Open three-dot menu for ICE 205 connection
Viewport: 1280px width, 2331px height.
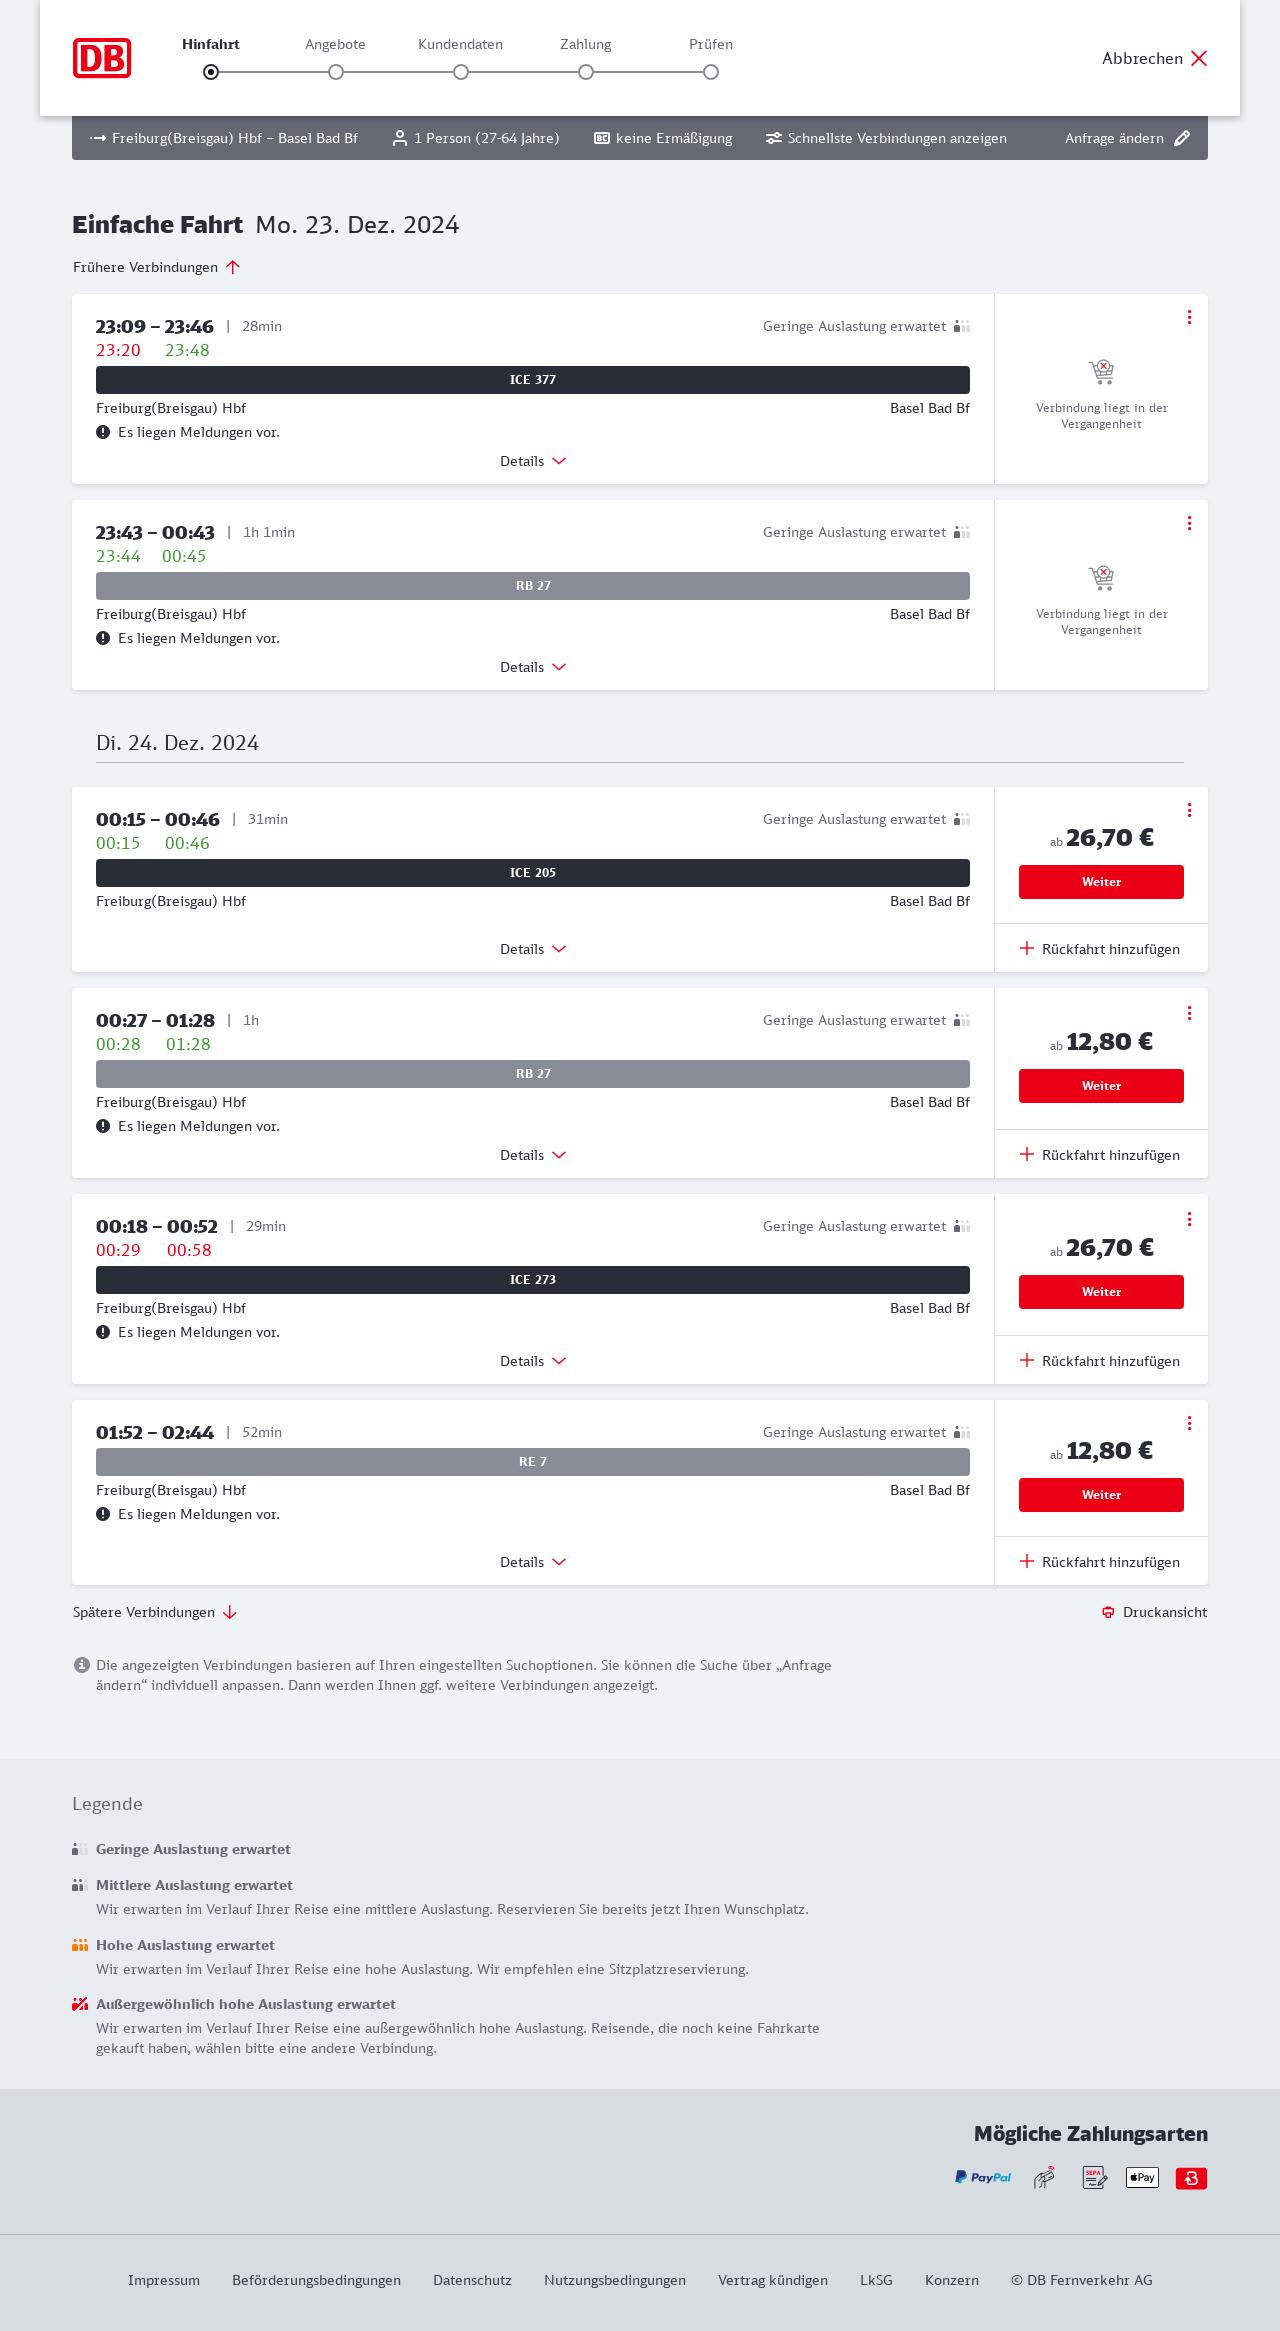(x=1189, y=810)
